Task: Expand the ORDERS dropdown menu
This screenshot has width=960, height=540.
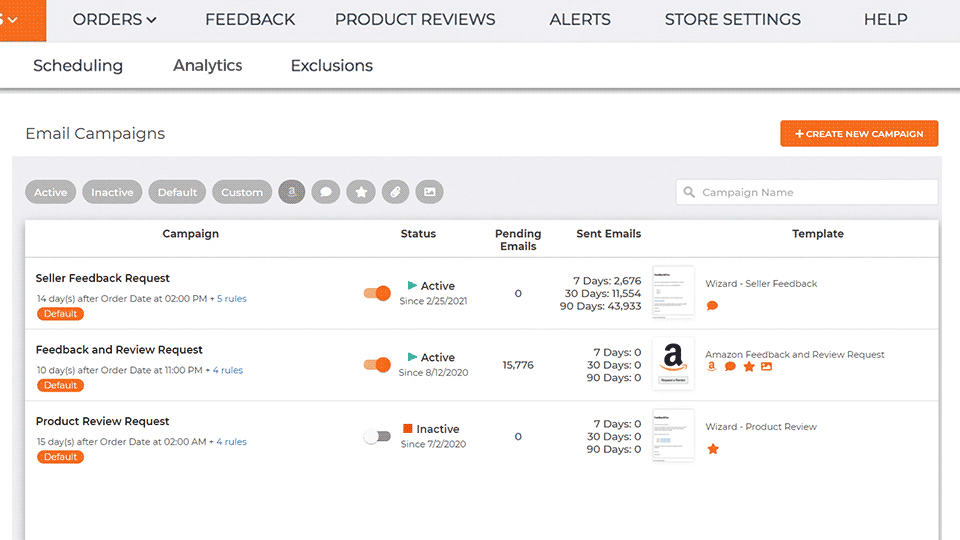Action: pyautogui.click(x=115, y=19)
